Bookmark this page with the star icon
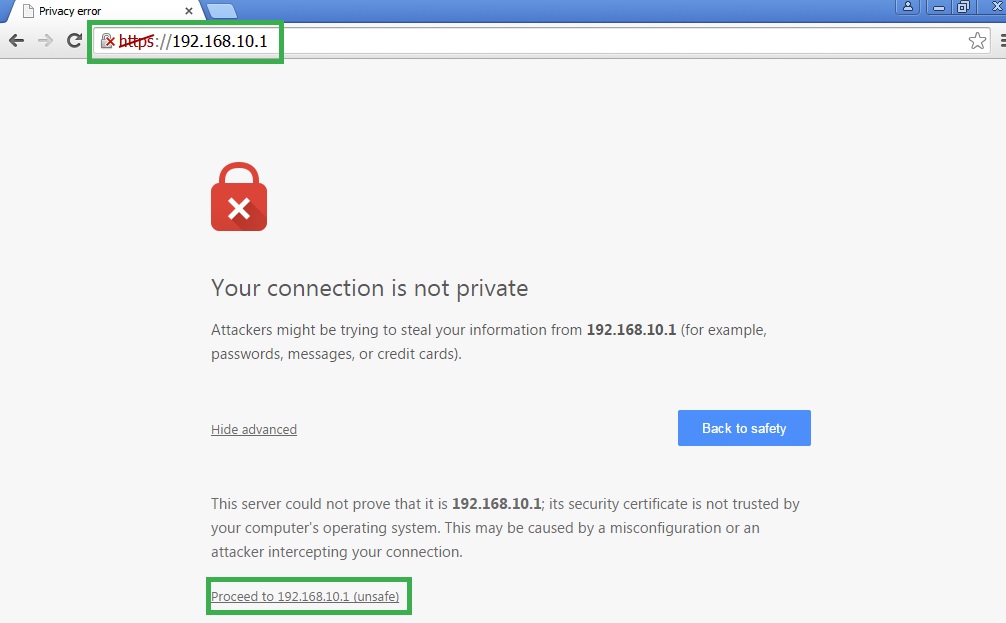This screenshot has height=623, width=1006. tap(977, 40)
